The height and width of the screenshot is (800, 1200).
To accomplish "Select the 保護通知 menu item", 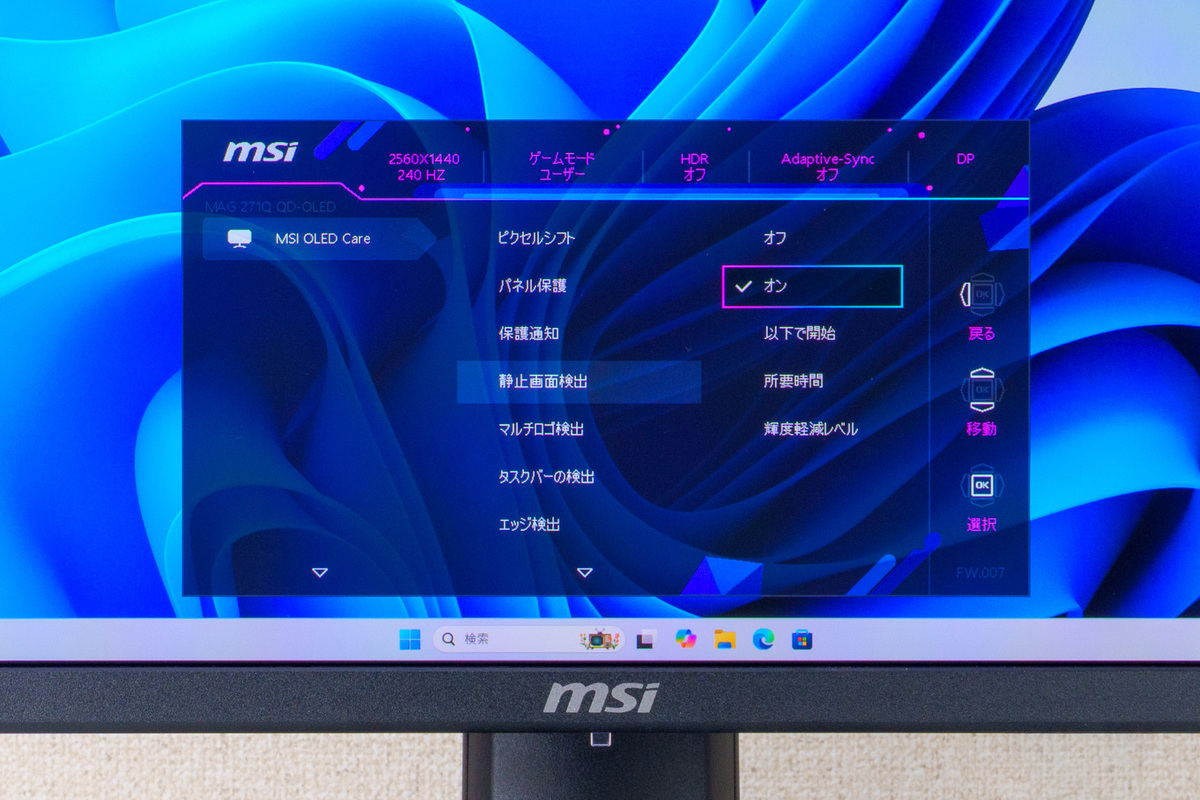I will [x=528, y=334].
